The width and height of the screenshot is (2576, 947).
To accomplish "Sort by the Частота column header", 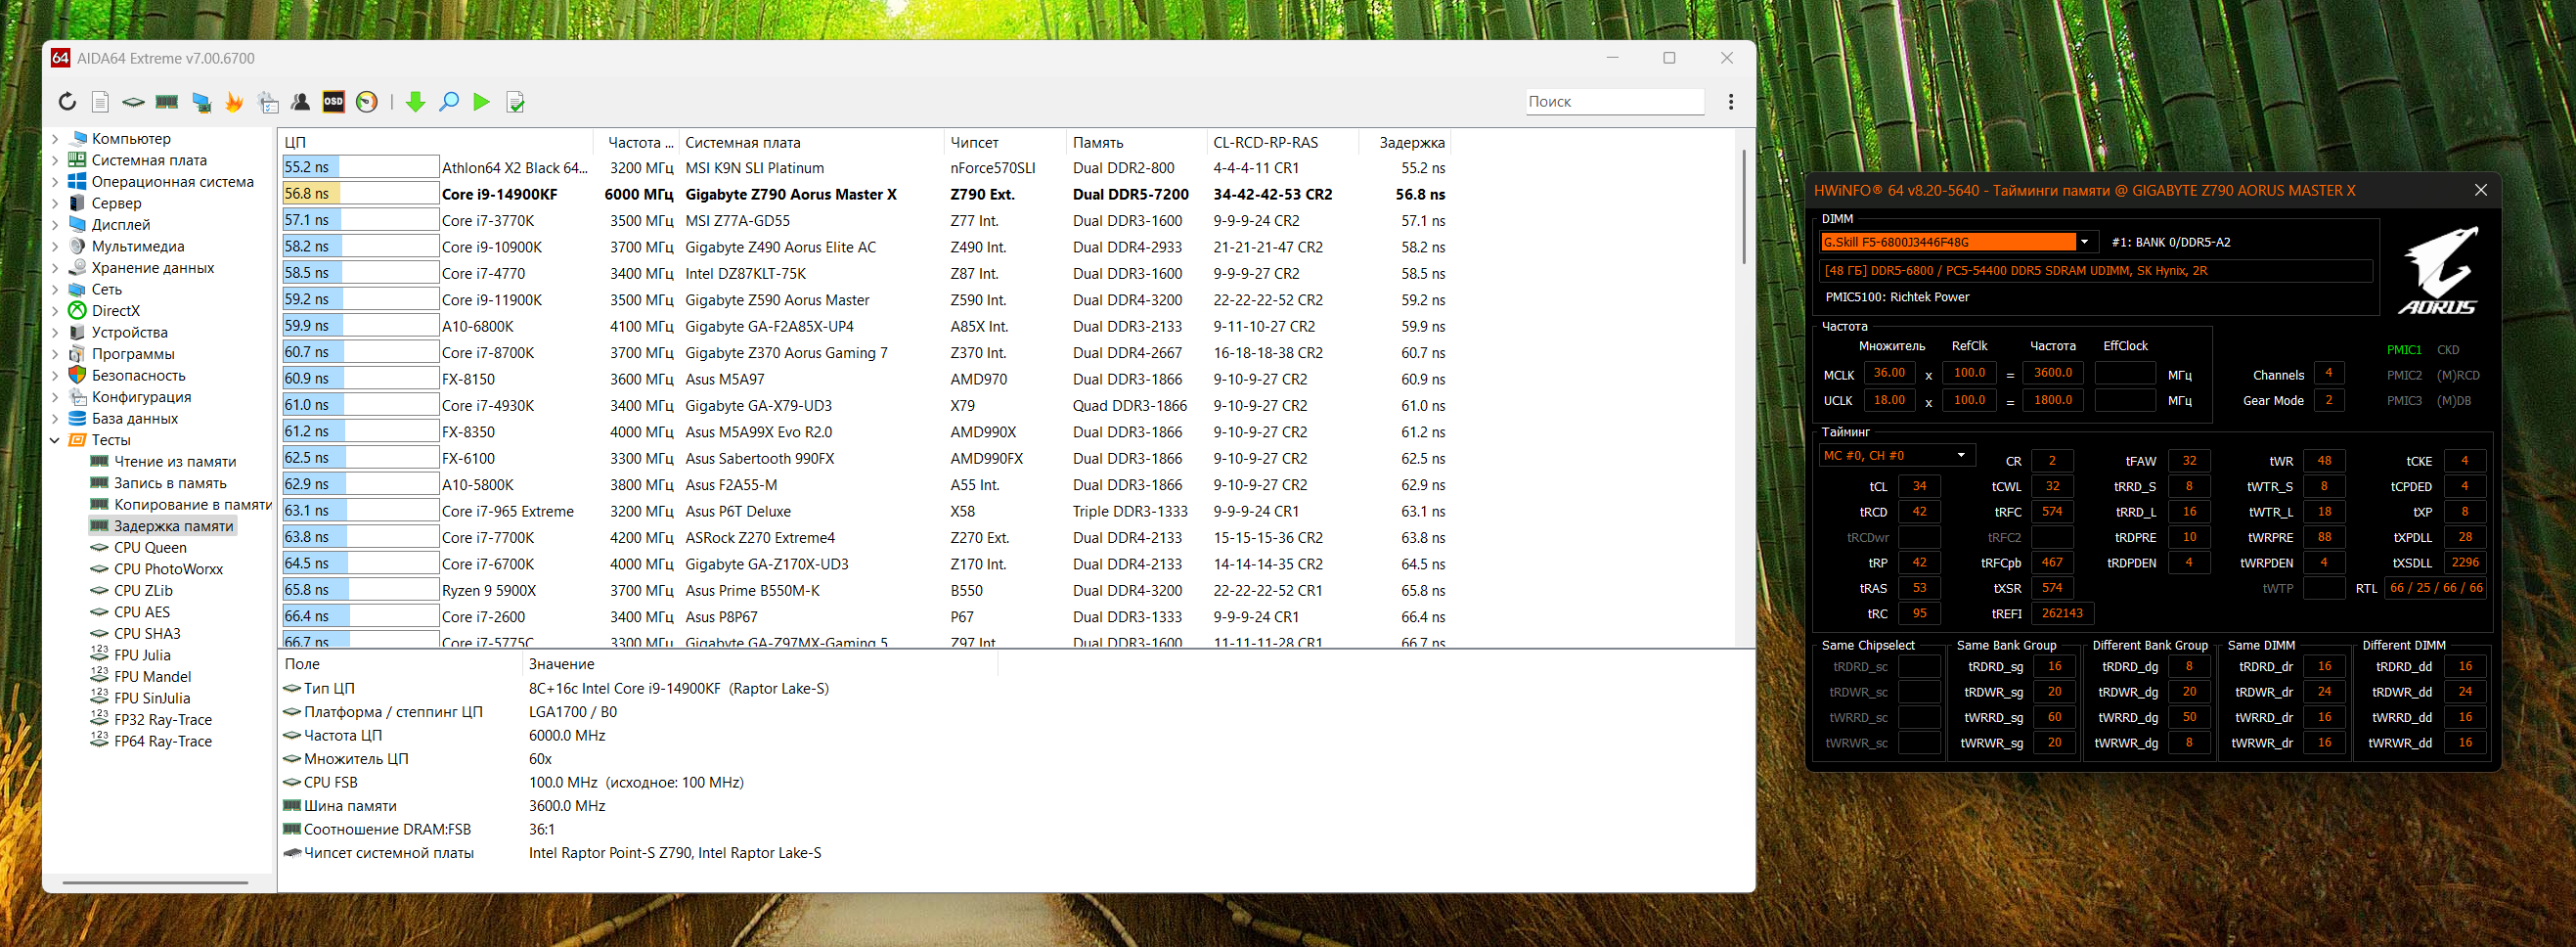I will 637,142.
